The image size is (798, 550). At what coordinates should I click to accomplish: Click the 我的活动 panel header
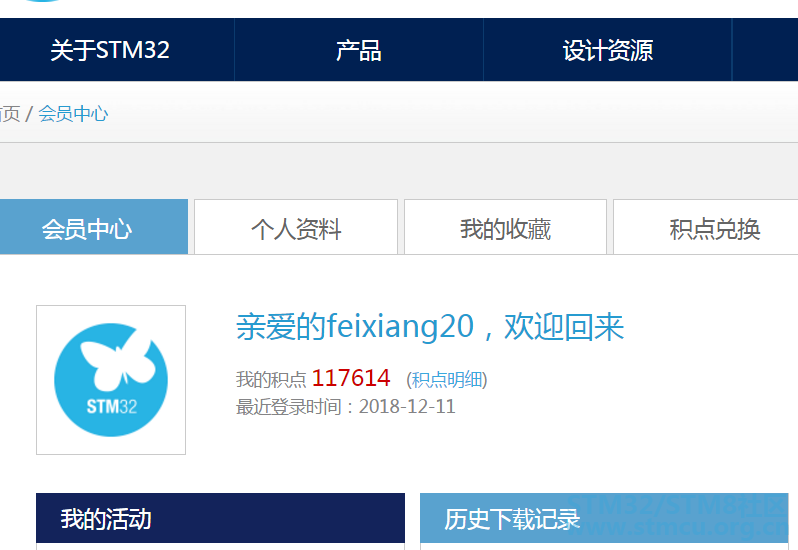pos(220,518)
